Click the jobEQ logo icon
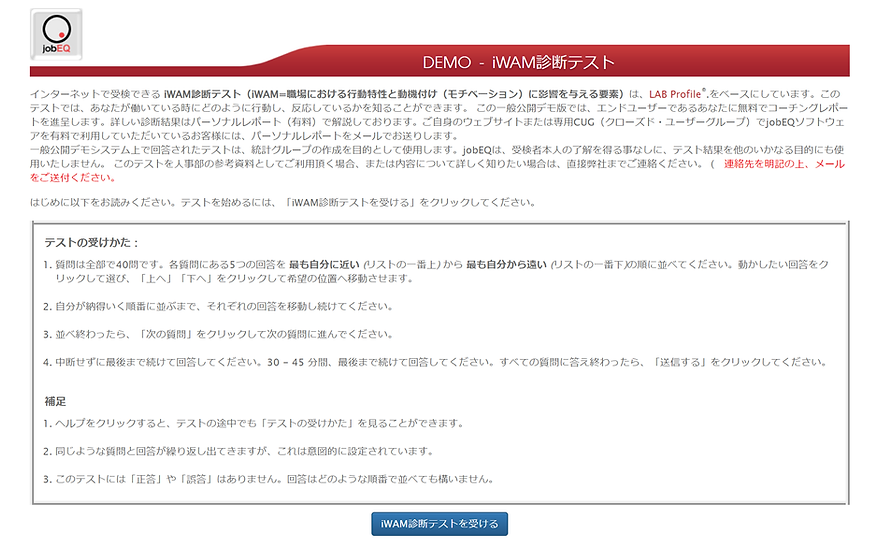877x544 pixels. pos(56,34)
